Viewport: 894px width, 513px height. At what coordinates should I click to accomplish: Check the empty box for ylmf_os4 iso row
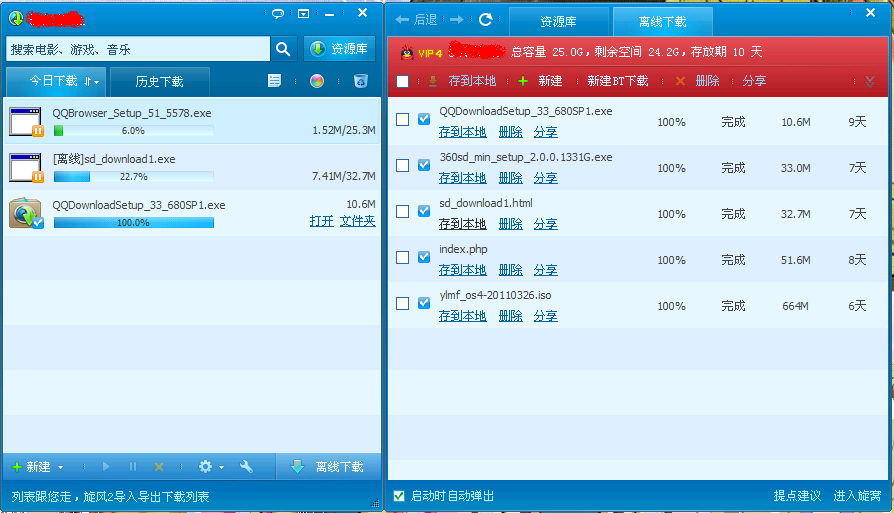click(x=403, y=303)
